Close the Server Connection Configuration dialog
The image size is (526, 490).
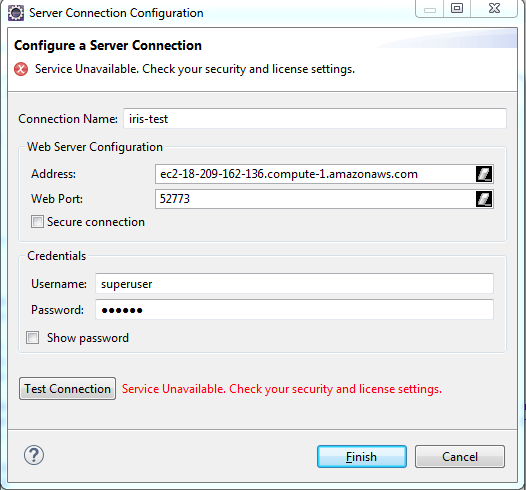click(x=494, y=9)
